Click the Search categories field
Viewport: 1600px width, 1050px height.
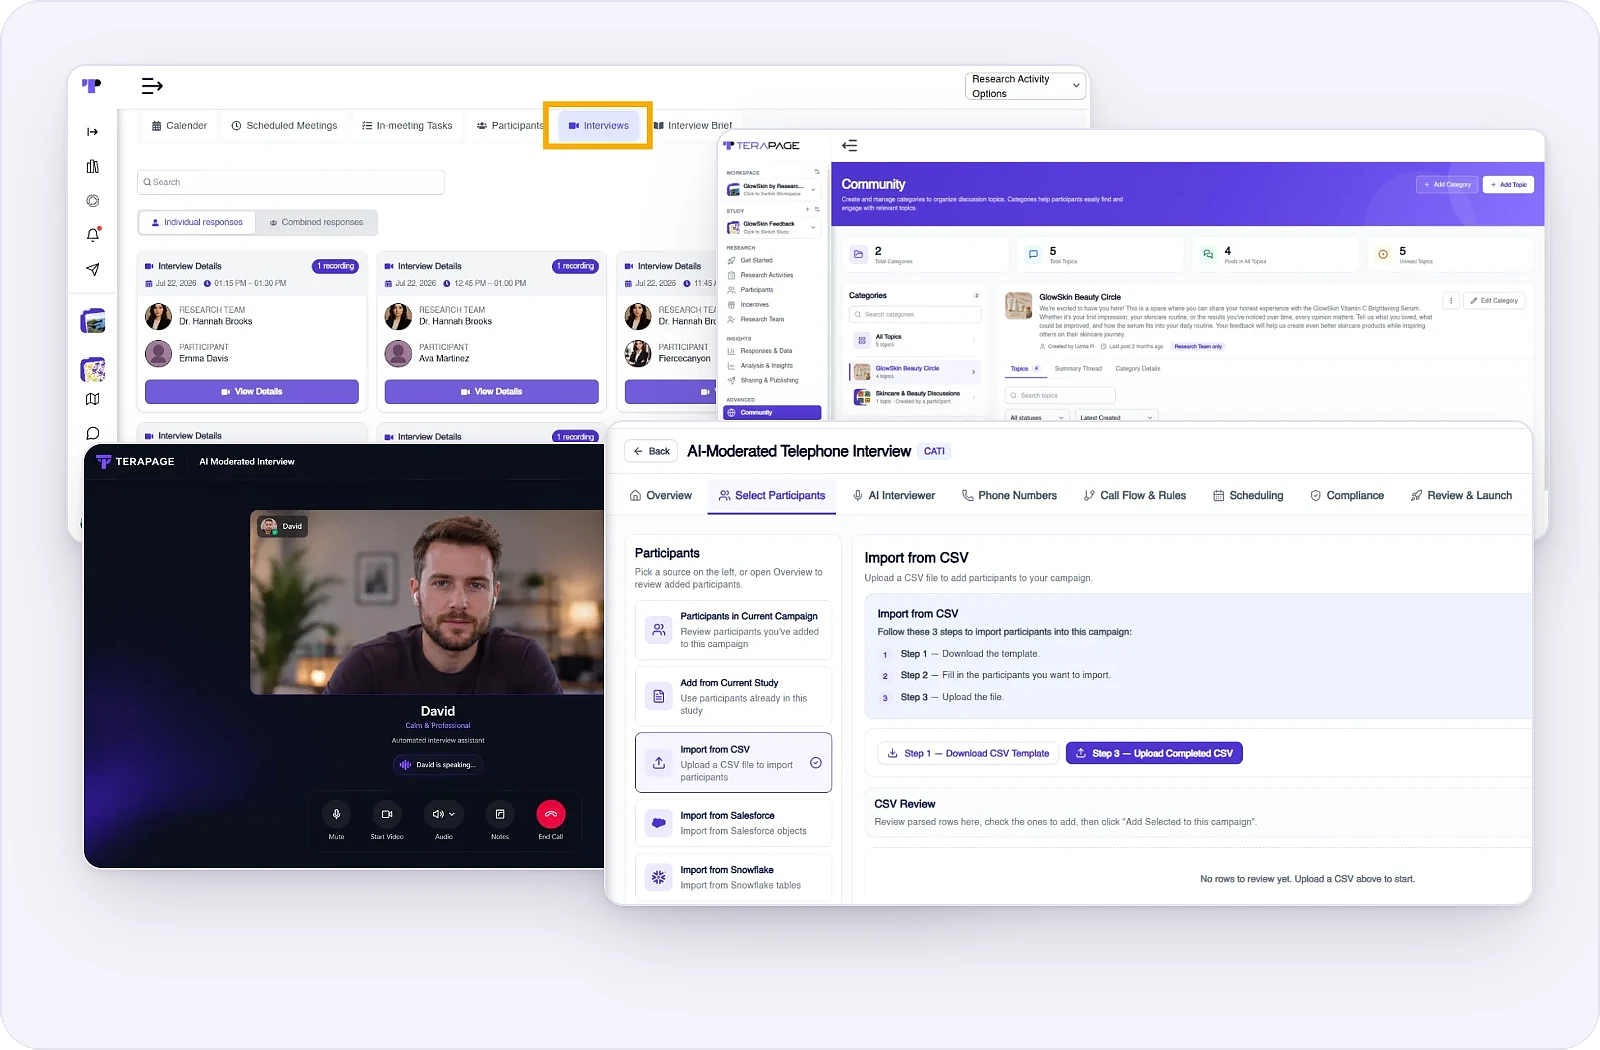tap(915, 314)
